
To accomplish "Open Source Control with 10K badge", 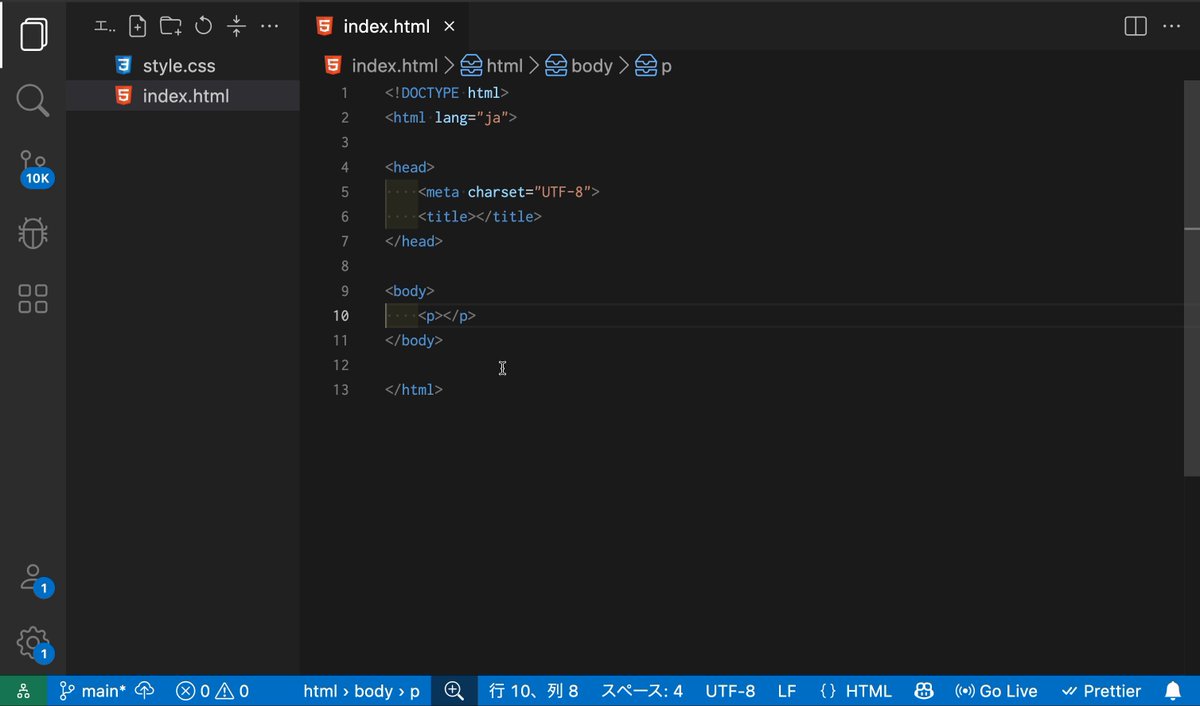I will tap(33, 166).
